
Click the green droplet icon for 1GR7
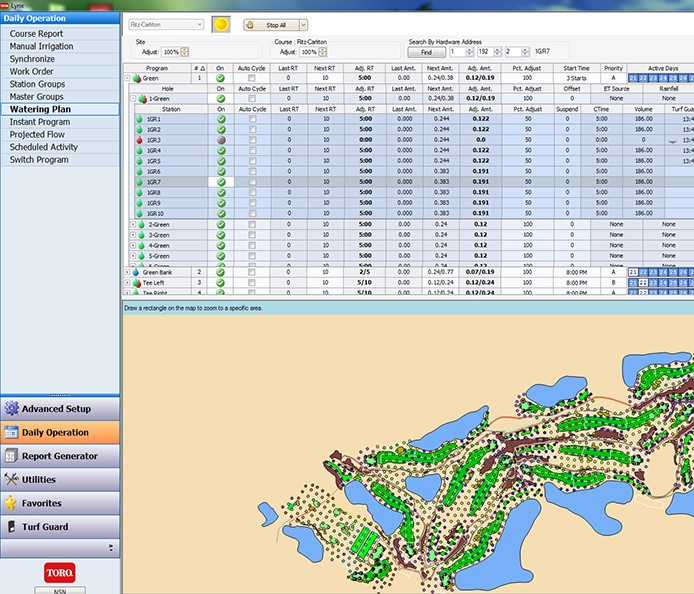139,182
